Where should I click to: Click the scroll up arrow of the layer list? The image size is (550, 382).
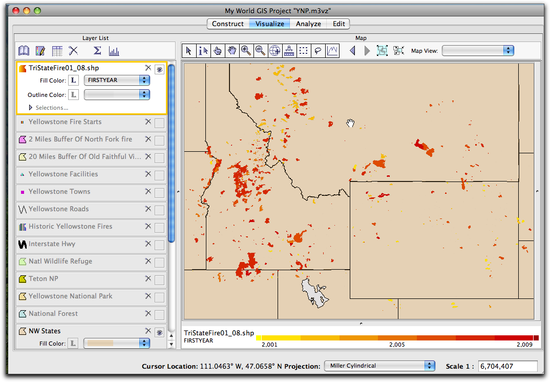coord(172,336)
